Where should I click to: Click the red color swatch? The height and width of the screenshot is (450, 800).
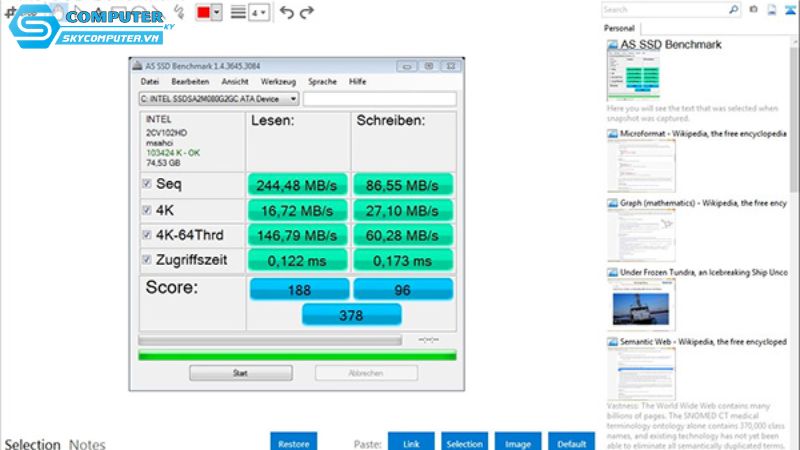204,12
